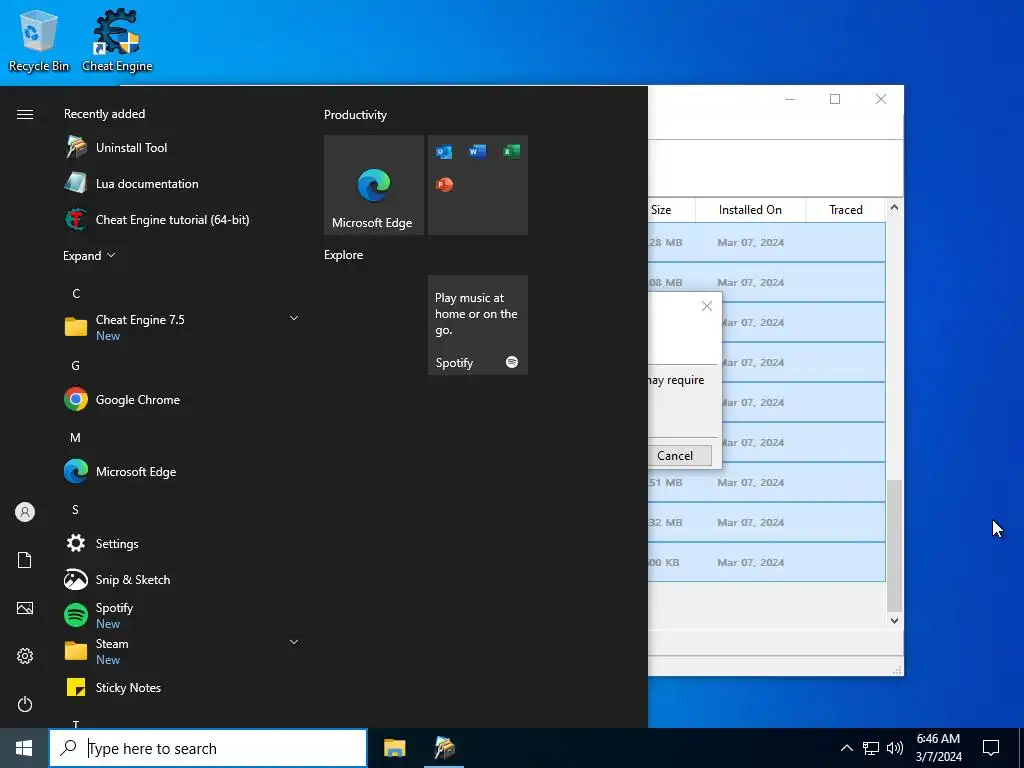The image size is (1024, 768).
Task: Click Cancel in the Uninstall Tool dialog
Action: click(x=675, y=456)
